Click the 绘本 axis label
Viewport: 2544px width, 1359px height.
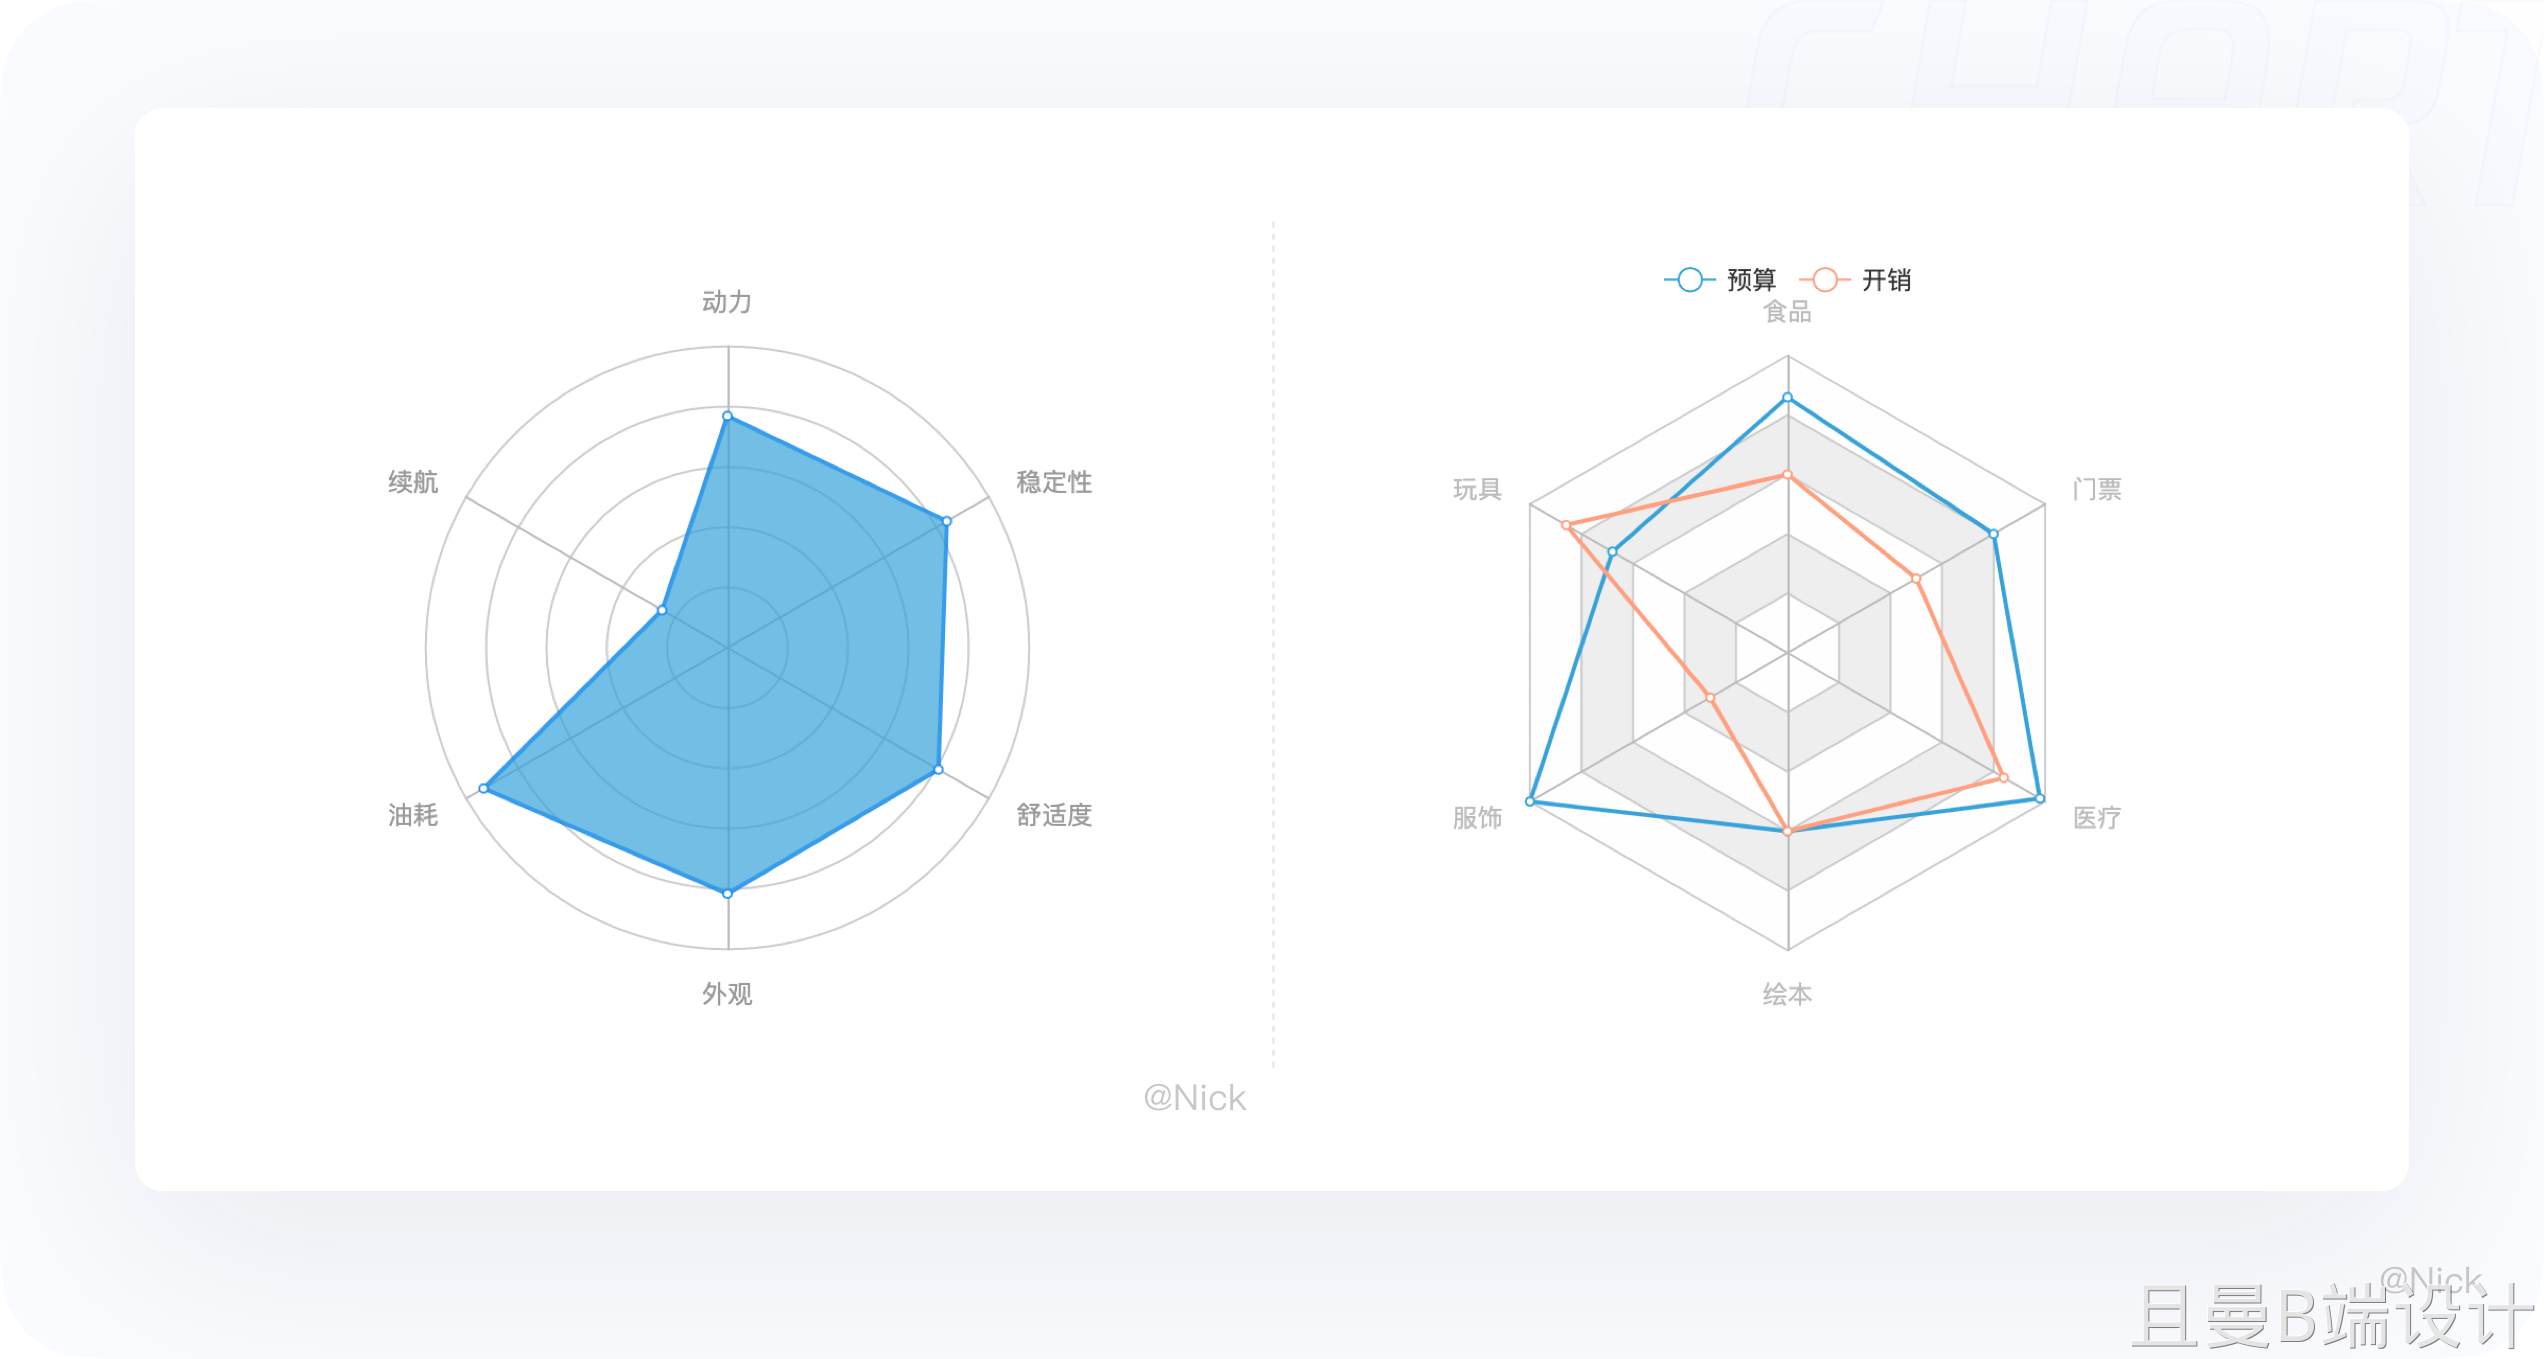click(1787, 994)
